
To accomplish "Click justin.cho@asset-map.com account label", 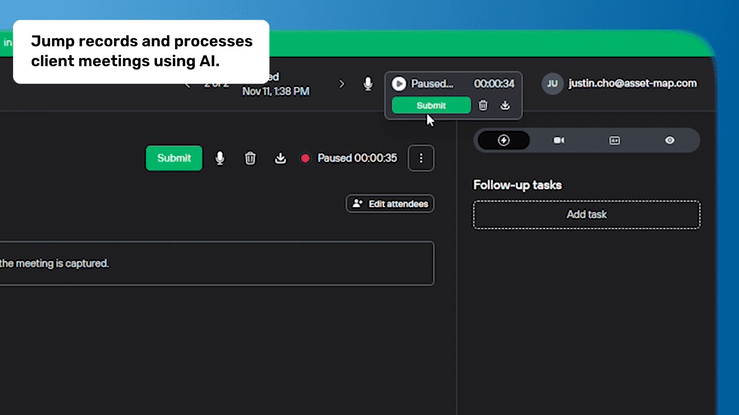I will tap(632, 83).
